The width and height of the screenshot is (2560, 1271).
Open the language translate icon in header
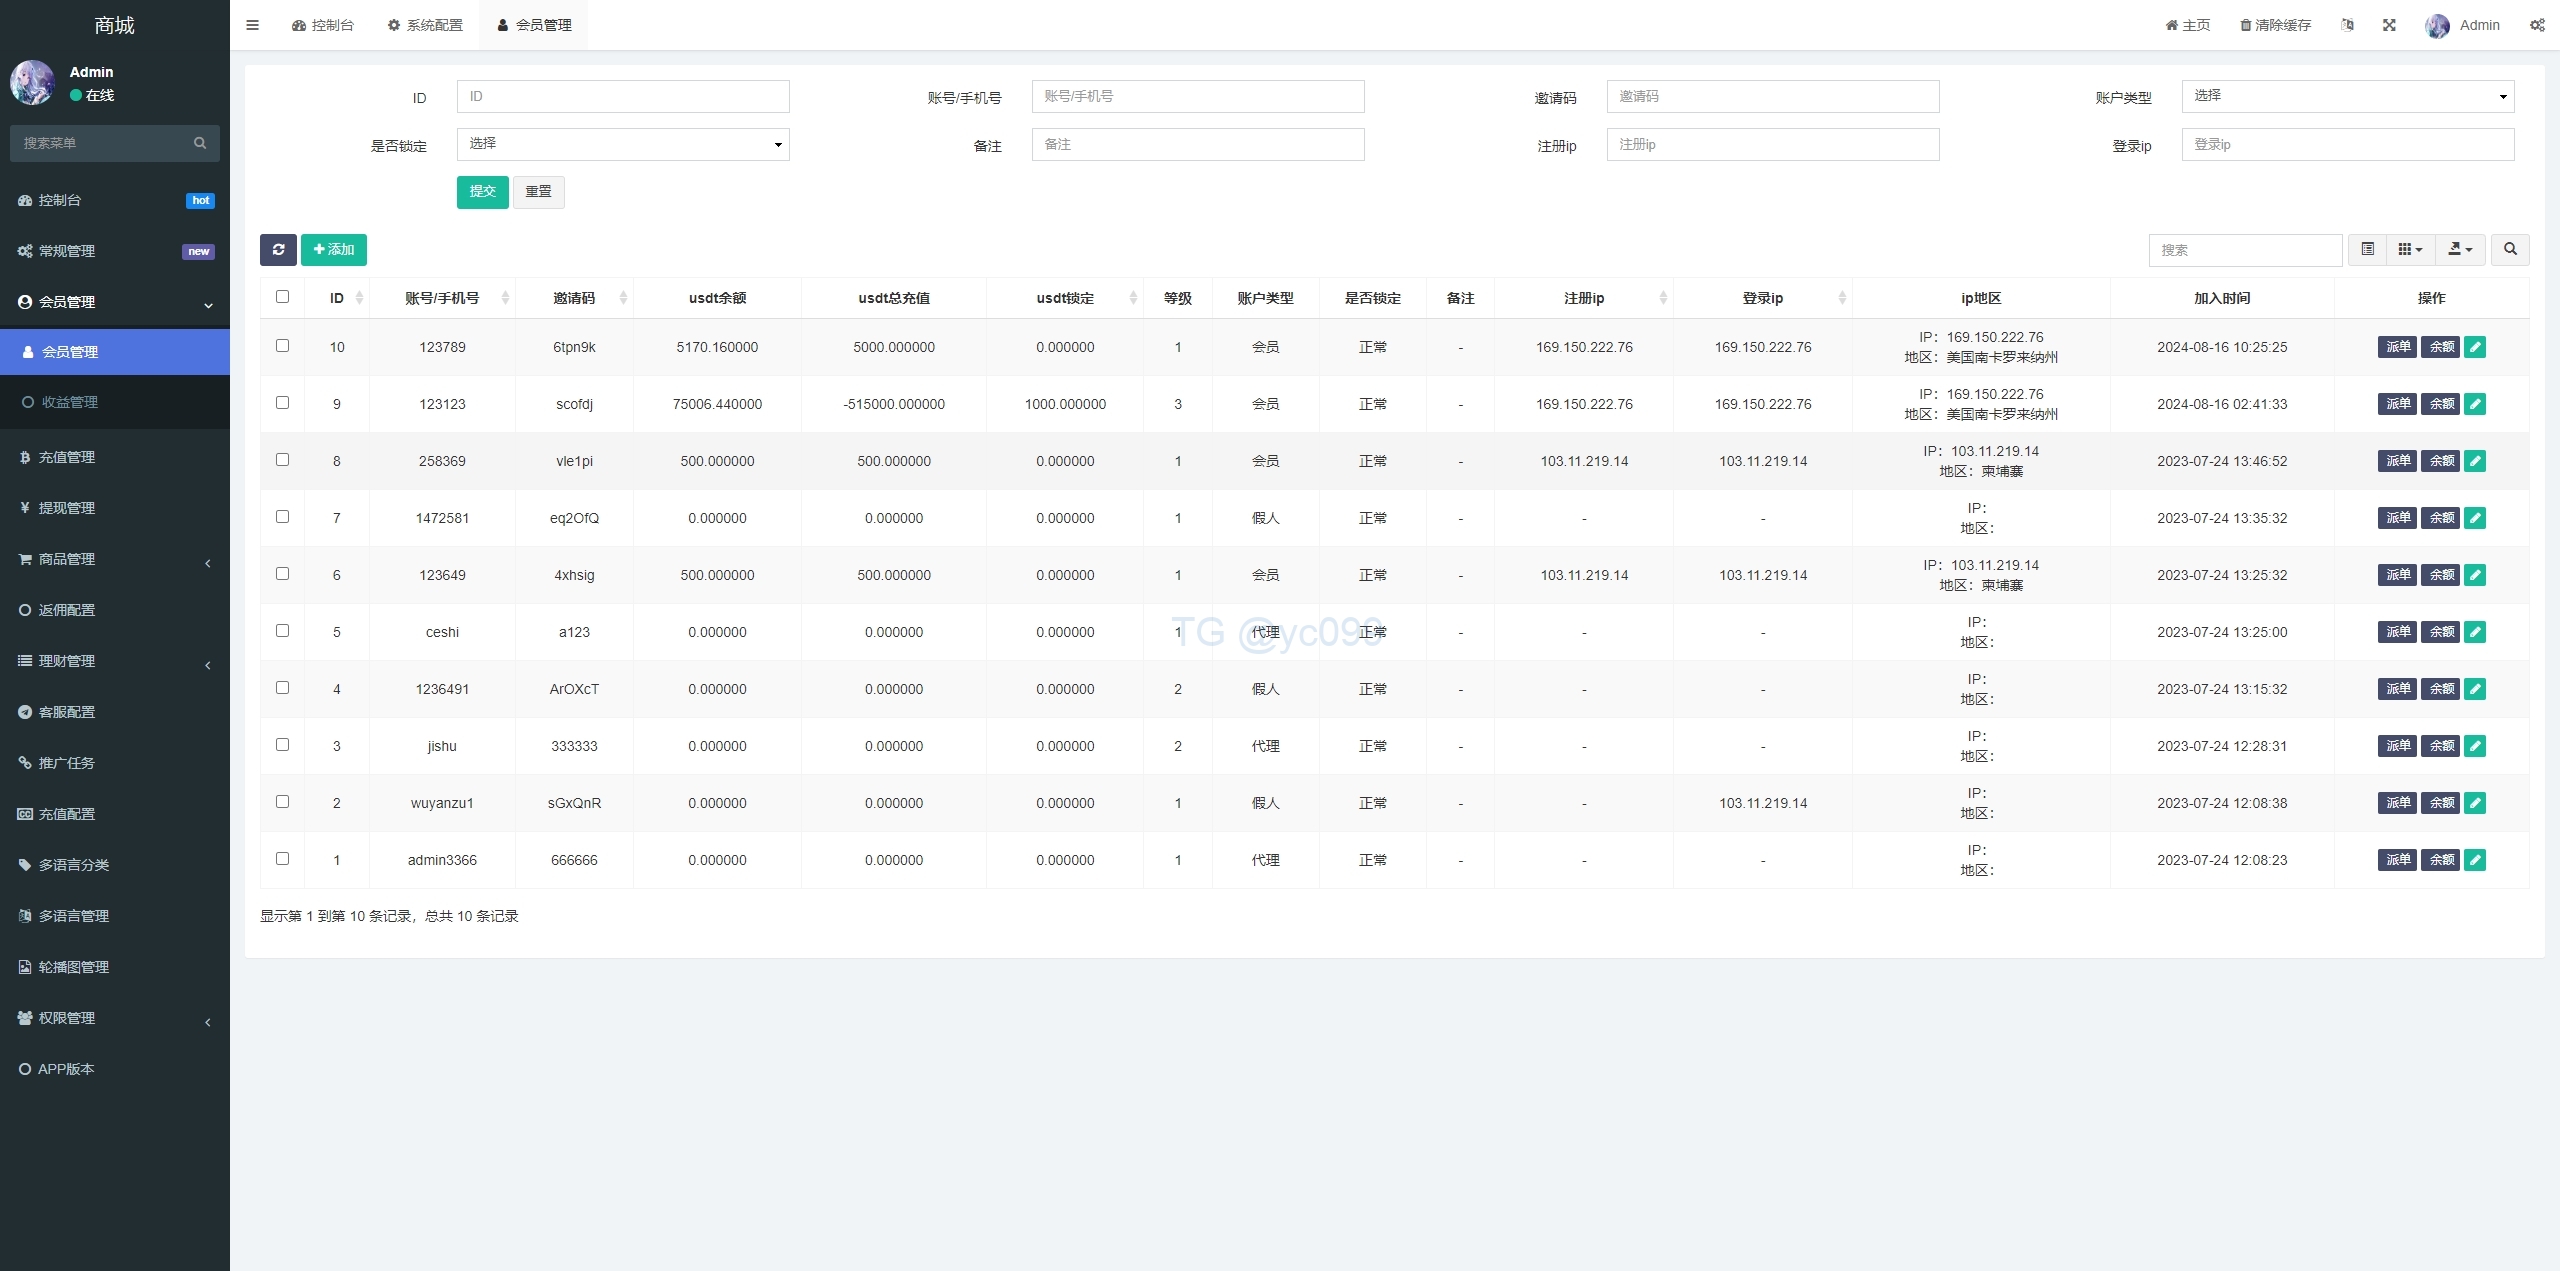pyautogui.click(x=2347, y=25)
